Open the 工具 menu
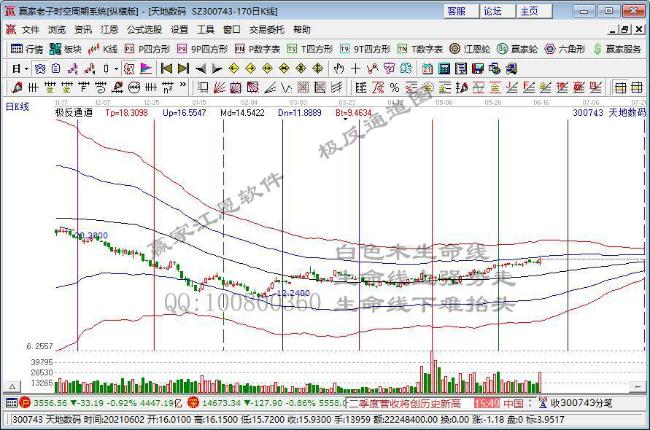 (206, 29)
